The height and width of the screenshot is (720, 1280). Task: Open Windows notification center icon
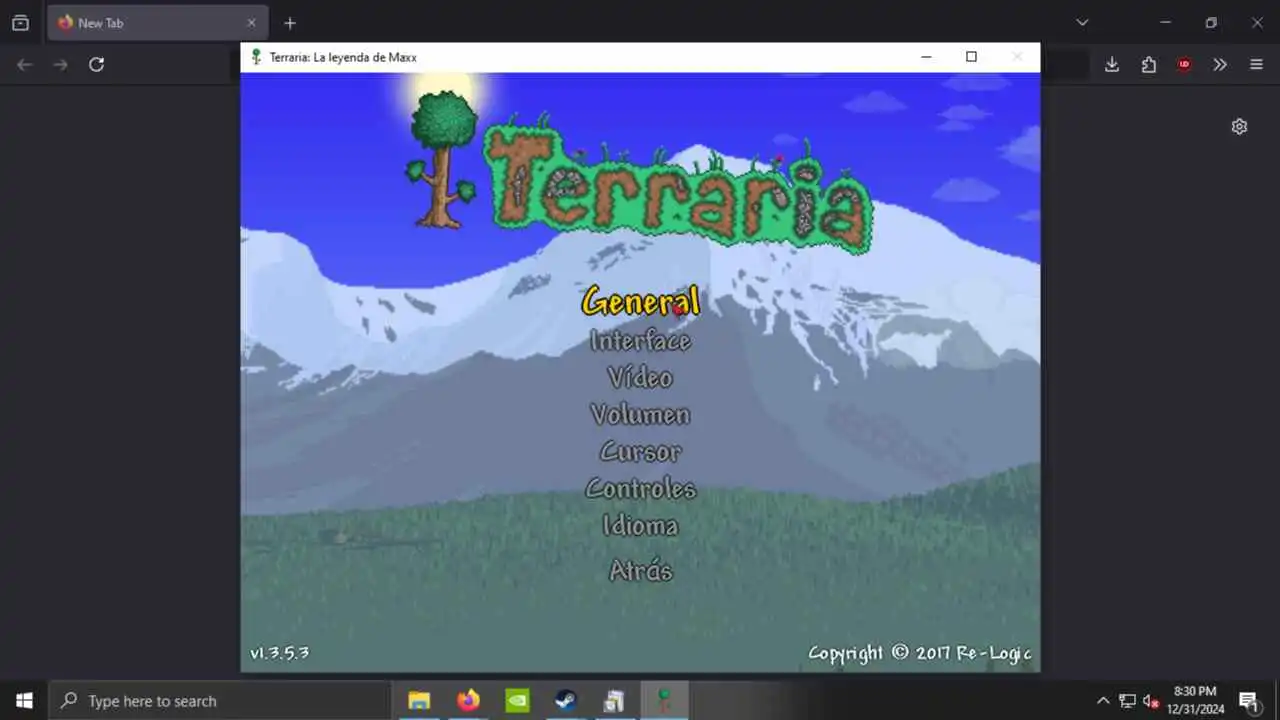[1249, 701]
